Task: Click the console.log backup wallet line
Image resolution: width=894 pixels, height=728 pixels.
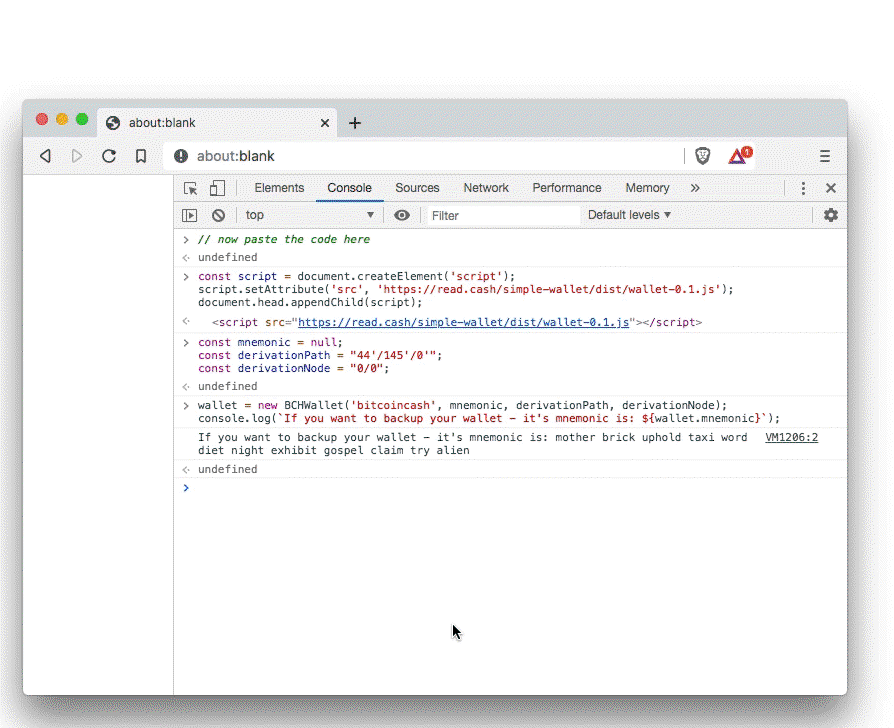Action: pos(489,418)
